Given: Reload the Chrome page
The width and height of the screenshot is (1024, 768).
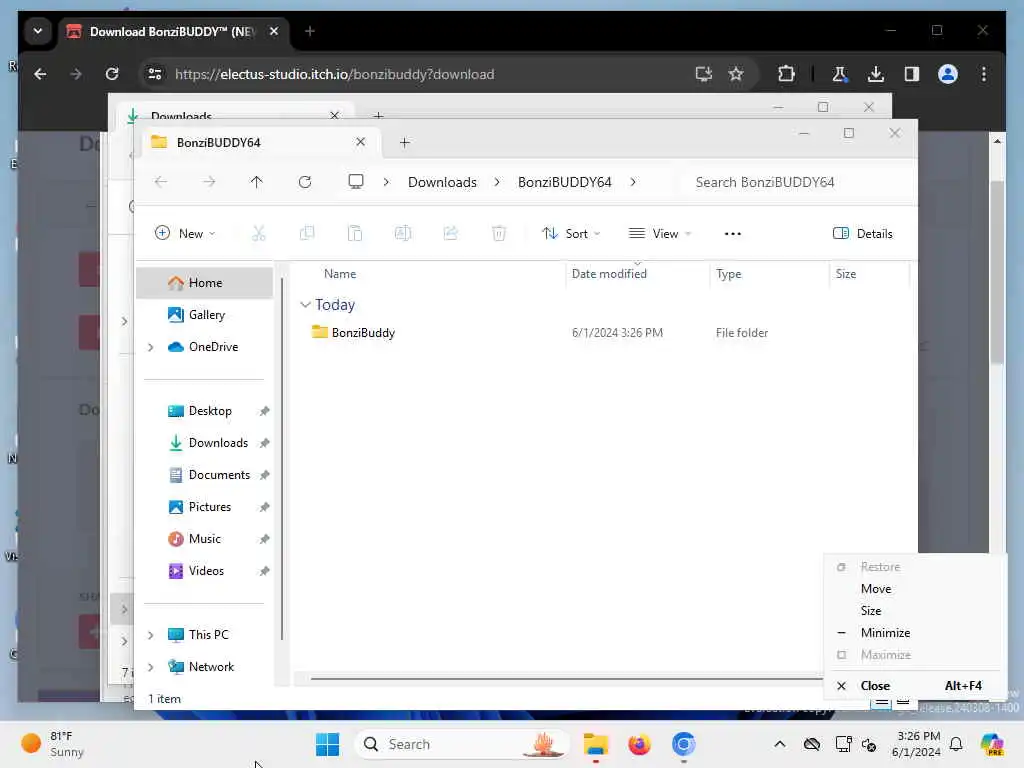Looking at the screenshot, I should click(x=112, y=74).
